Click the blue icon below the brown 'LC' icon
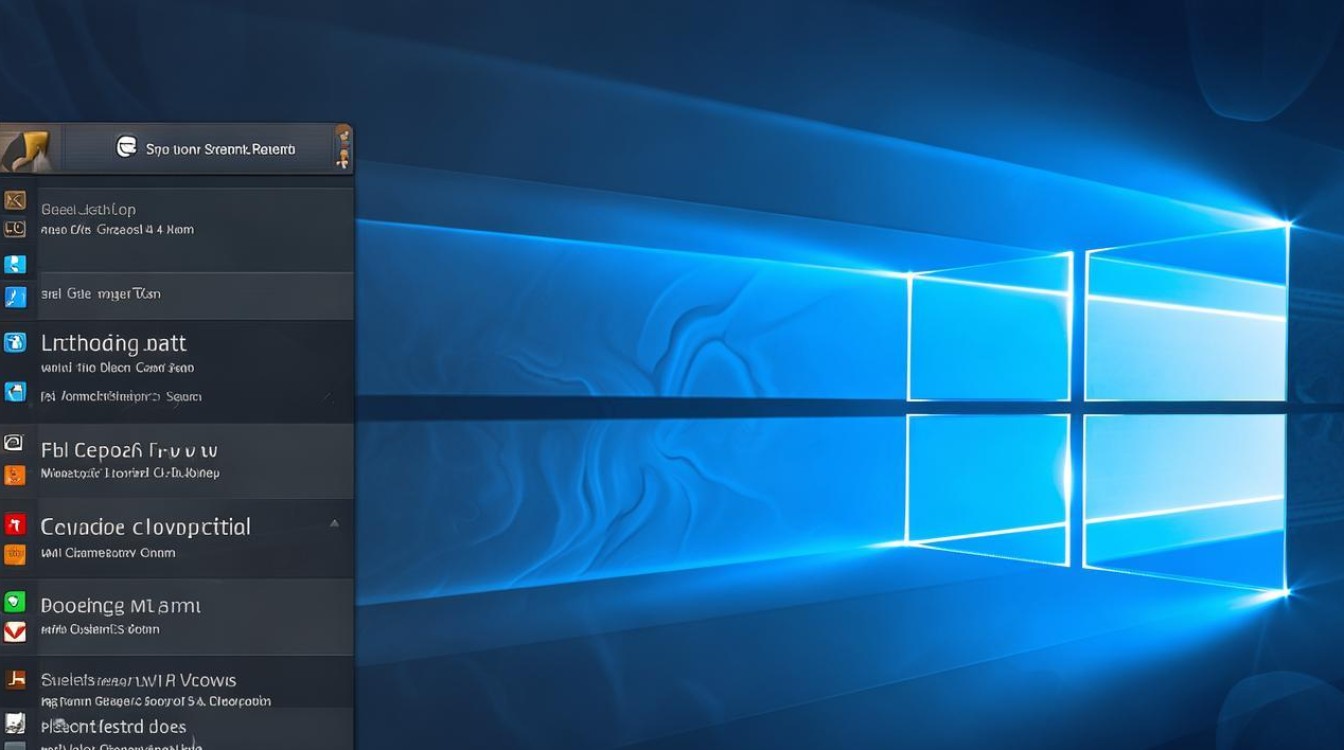The width and height of the screenshot is (1344, 750). [x=14, y=264]
